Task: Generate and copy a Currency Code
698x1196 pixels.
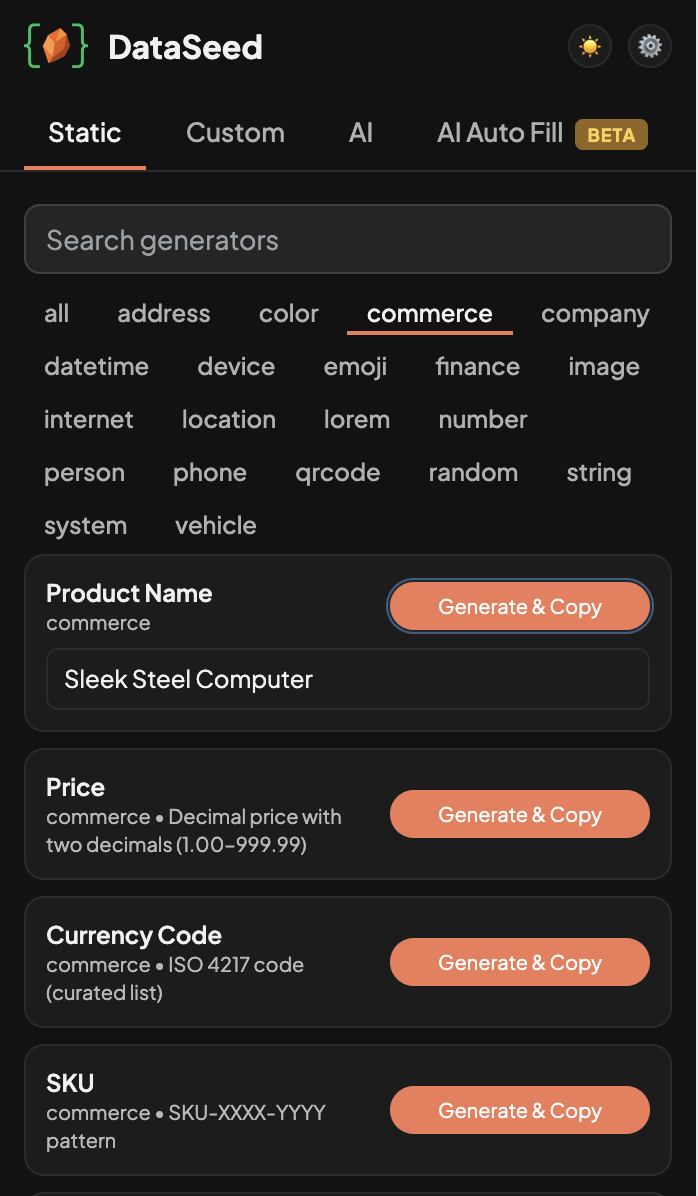Action: [x=519, y=962]
